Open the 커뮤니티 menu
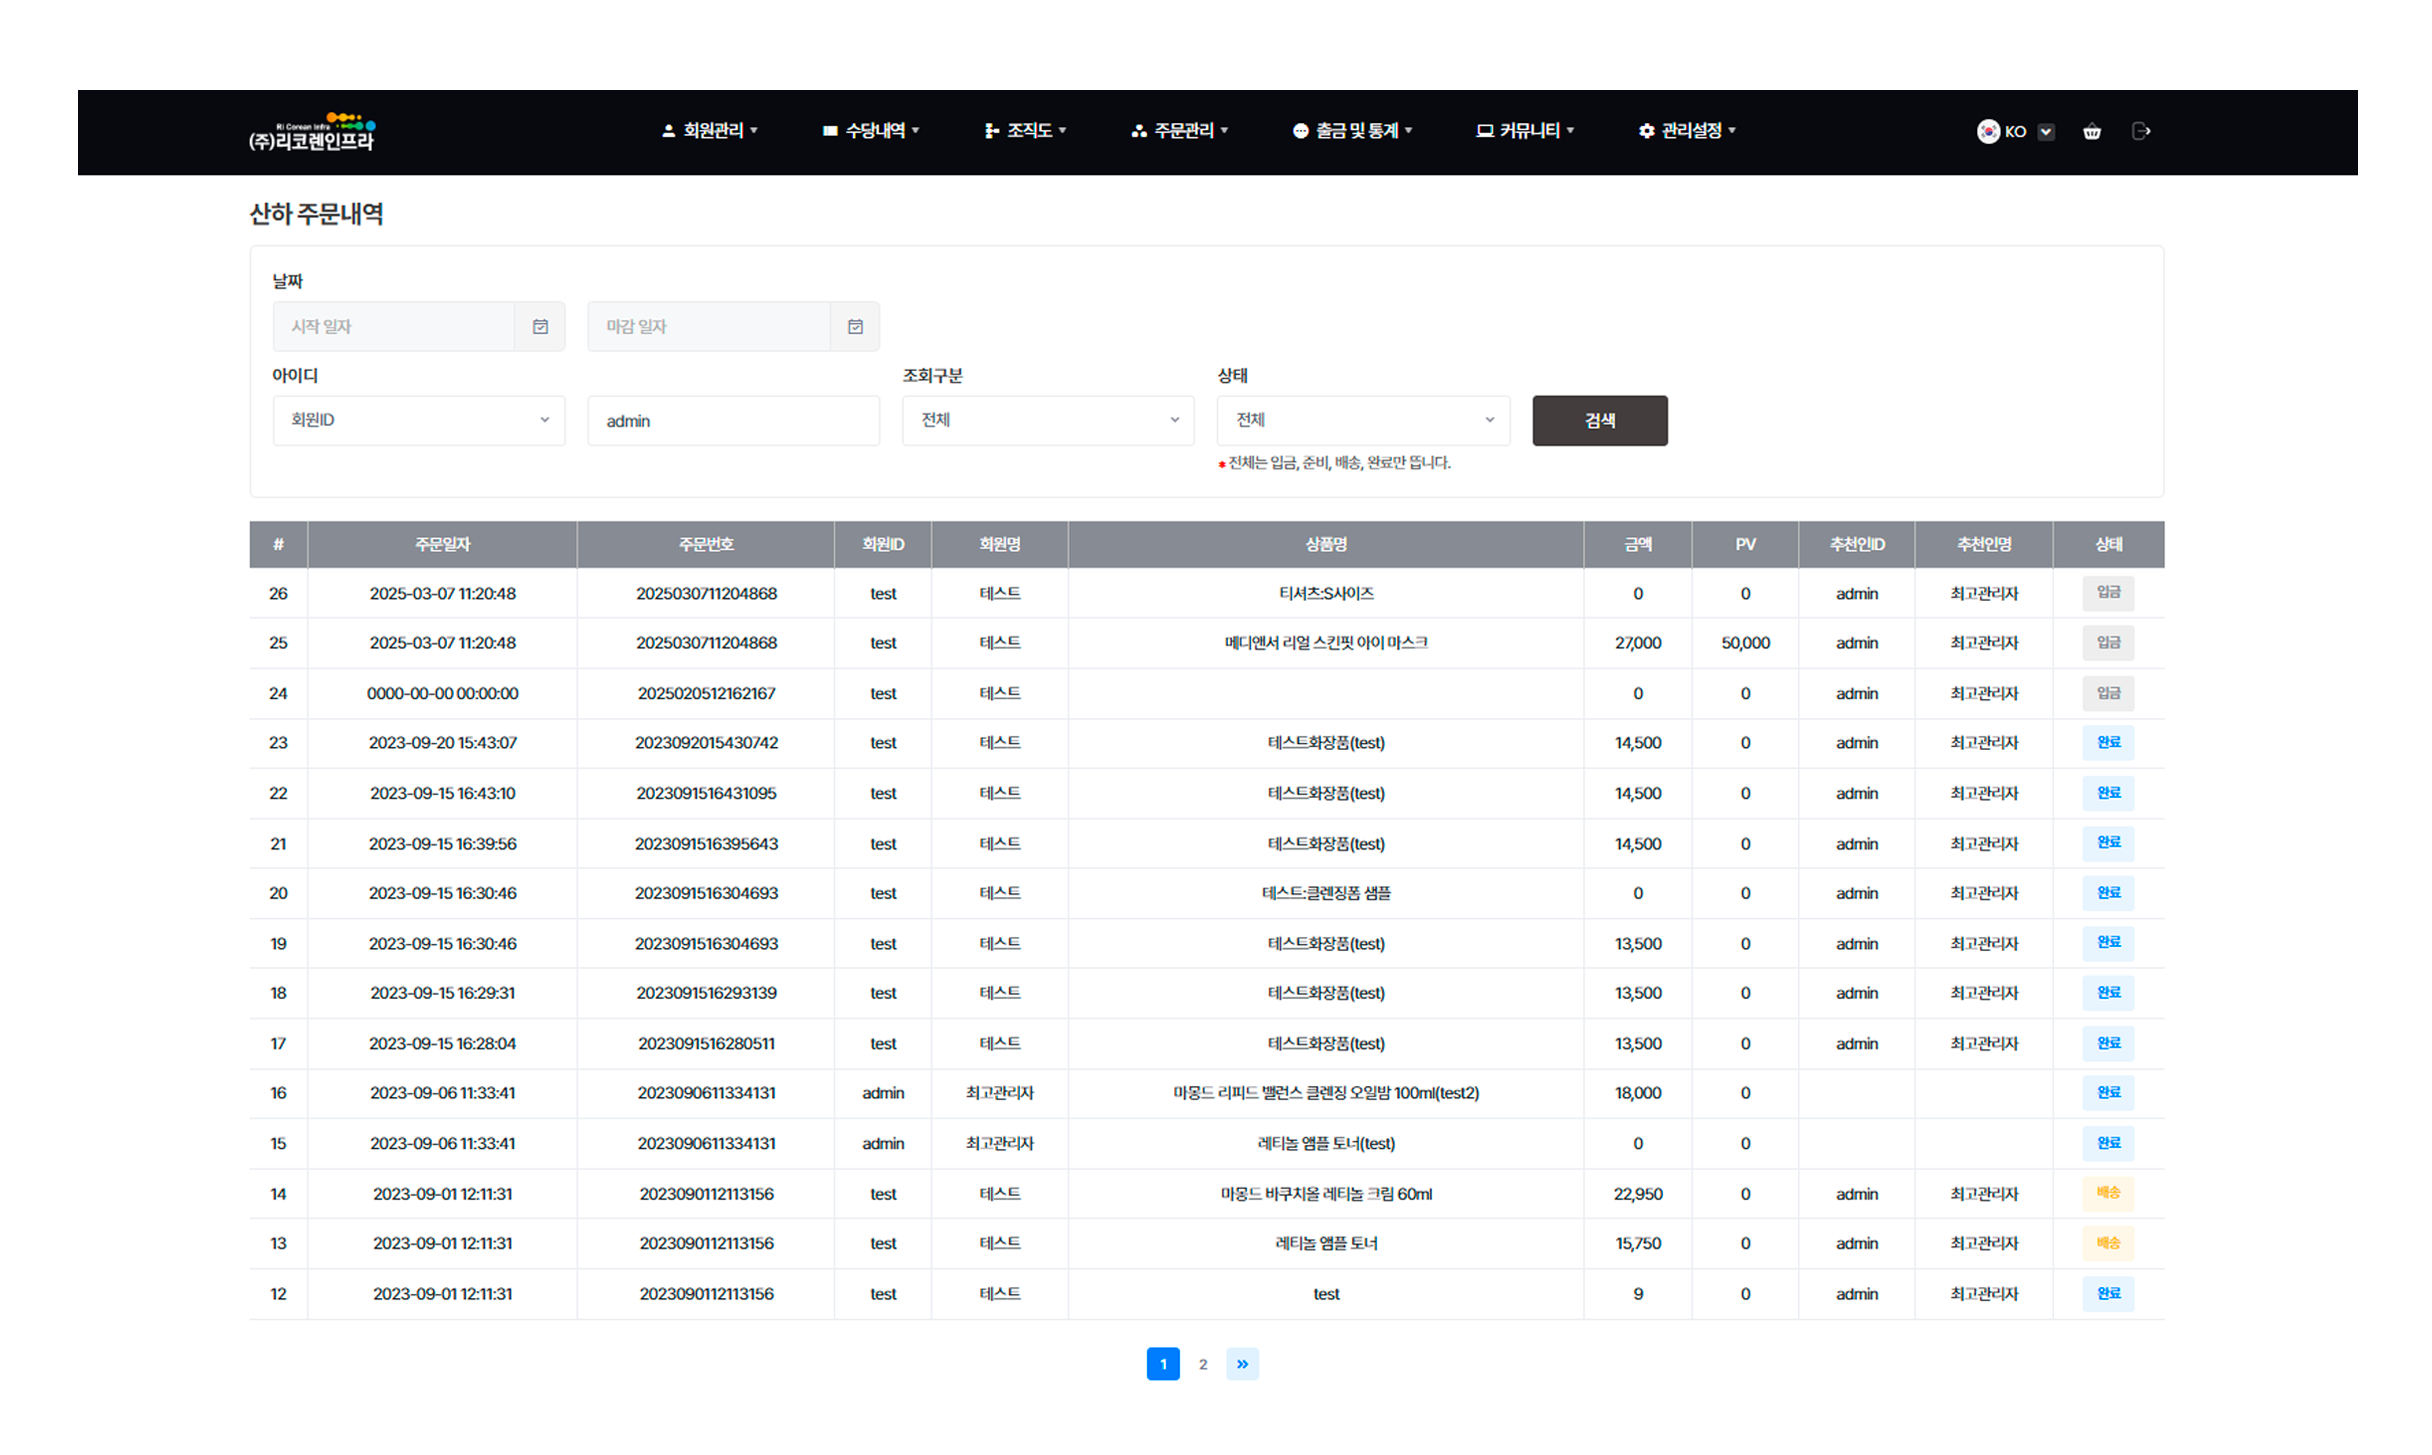Screen dimensions: 2432x1455 pyautogui.click(x=1525, y=131)
